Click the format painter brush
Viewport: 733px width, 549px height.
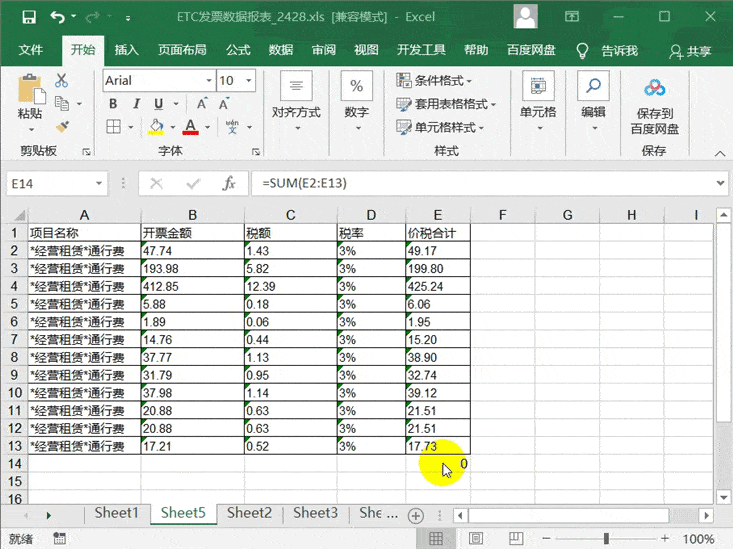(x=62, y=126)
